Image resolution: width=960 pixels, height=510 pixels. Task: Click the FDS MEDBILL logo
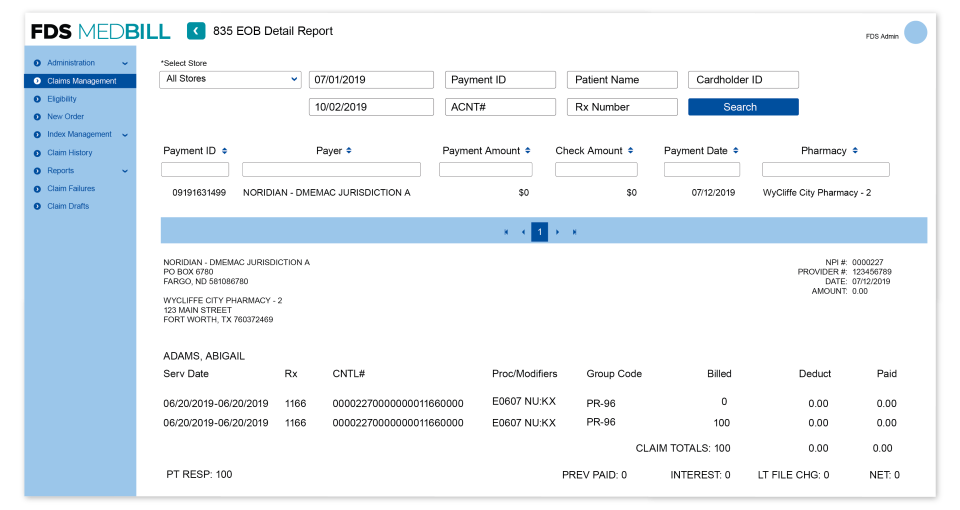tap(100, 31)
